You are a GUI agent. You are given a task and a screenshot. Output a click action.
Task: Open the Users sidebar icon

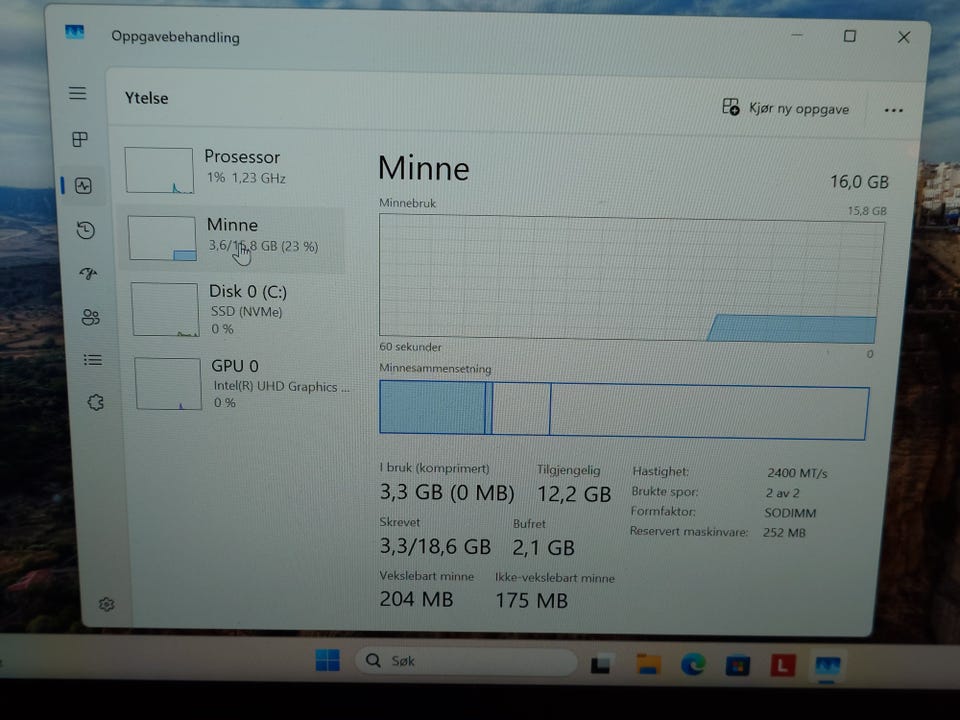pyautogui.click(x=91, y=317)
